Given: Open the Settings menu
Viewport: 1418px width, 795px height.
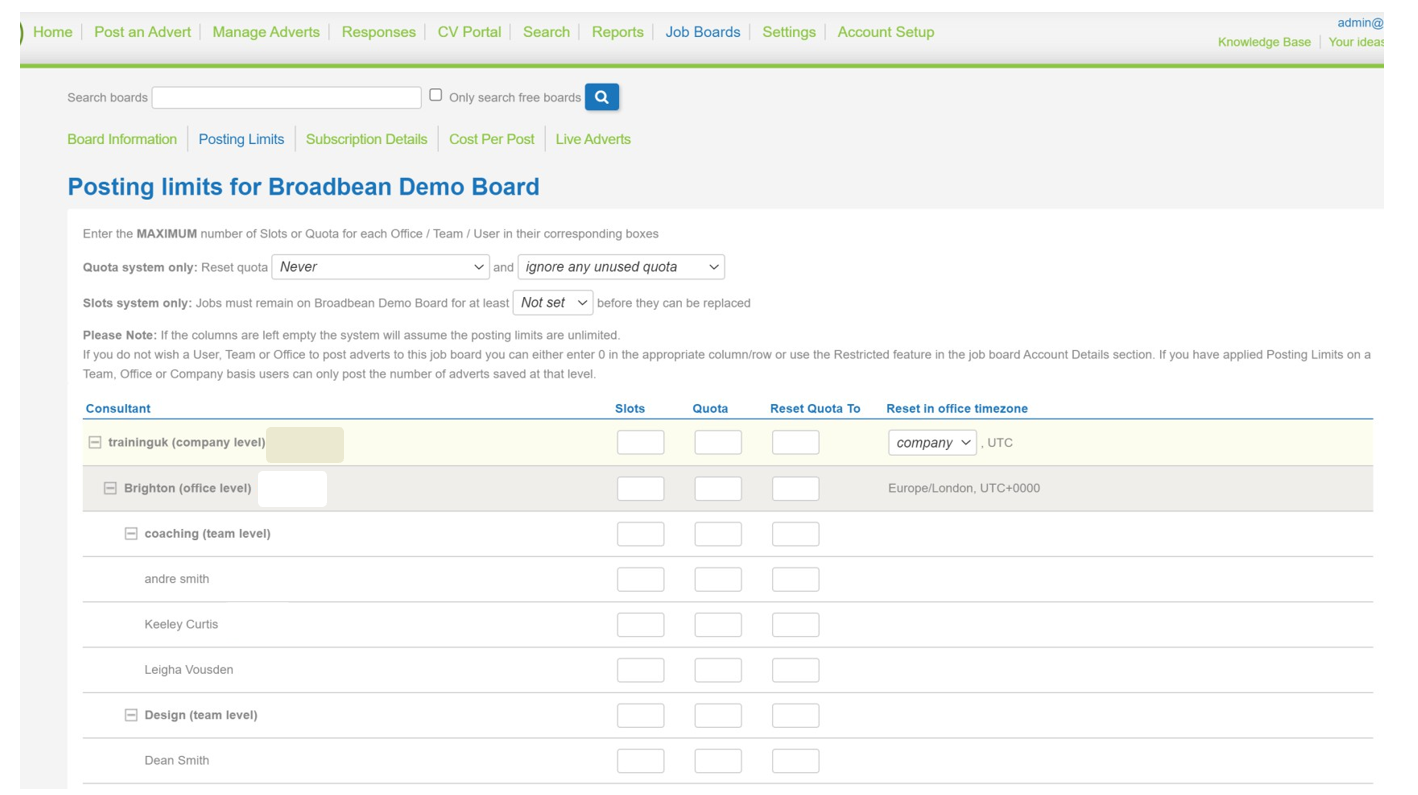Looking at the screenshot, I should pos(789,31).
